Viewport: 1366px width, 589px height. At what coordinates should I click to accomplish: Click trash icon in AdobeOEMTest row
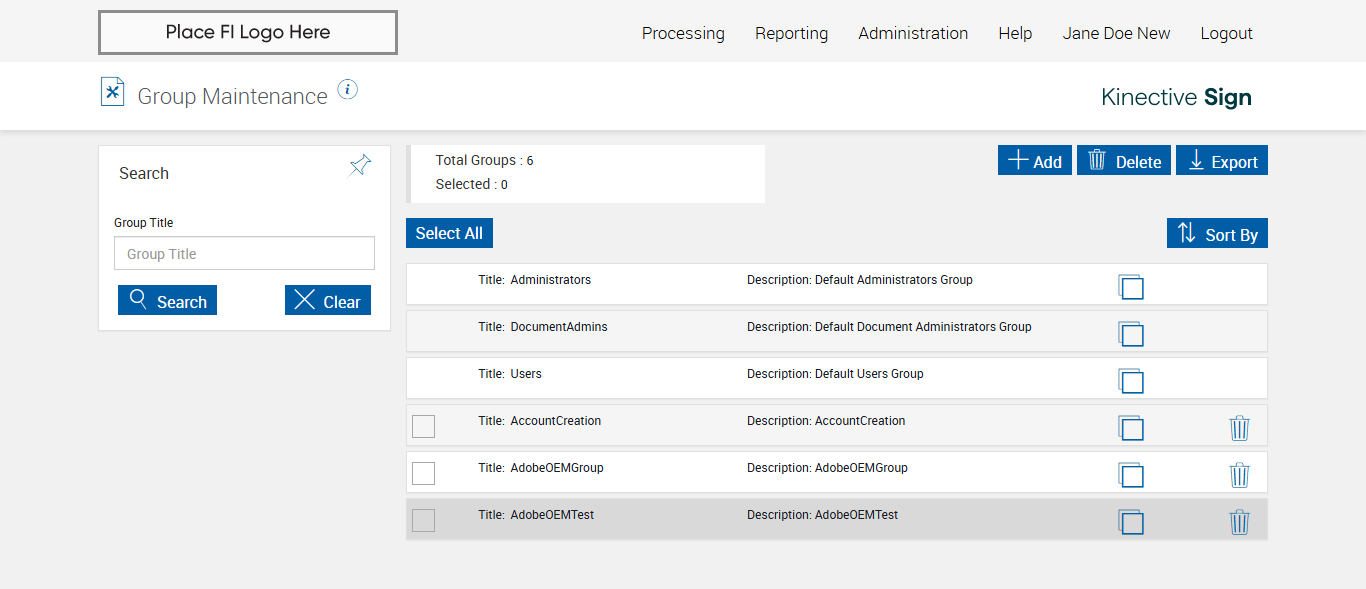(x=1239, y=522)
